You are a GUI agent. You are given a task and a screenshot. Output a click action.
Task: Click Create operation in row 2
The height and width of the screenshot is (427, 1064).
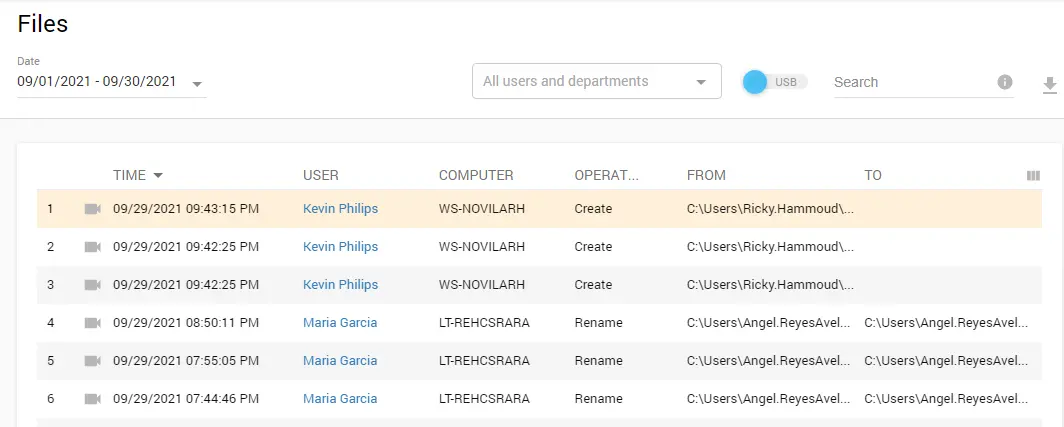click(593, 246)
